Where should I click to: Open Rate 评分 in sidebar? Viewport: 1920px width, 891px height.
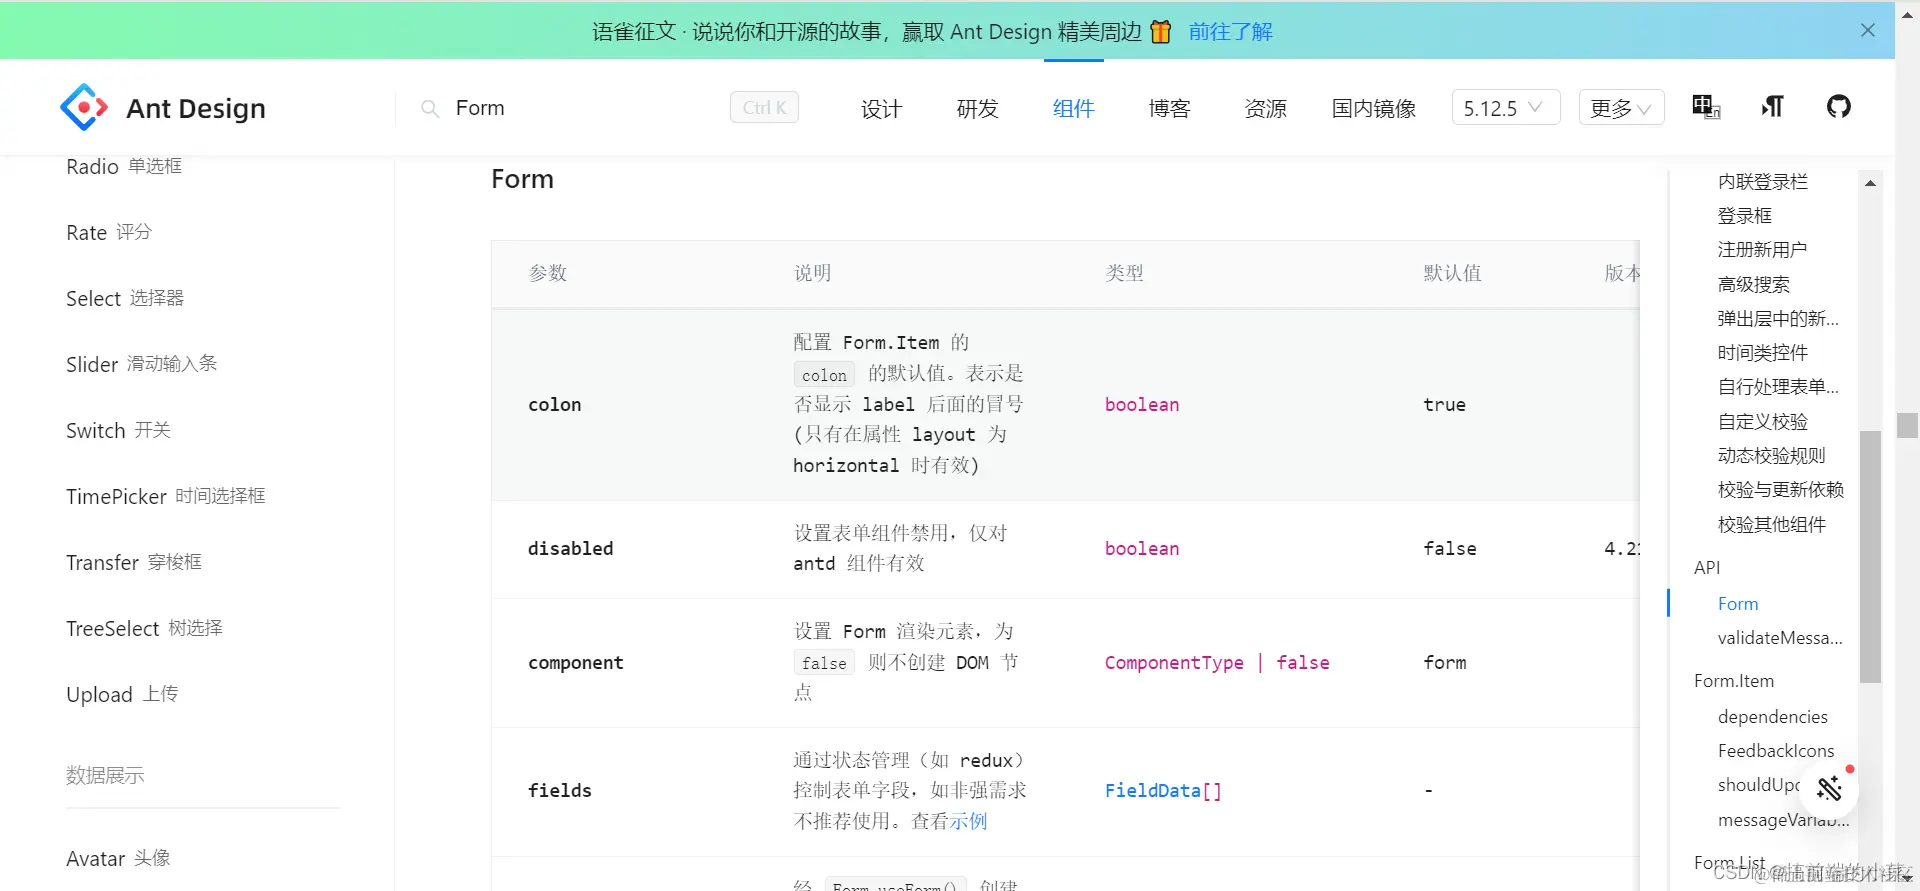tap(108, 232)
